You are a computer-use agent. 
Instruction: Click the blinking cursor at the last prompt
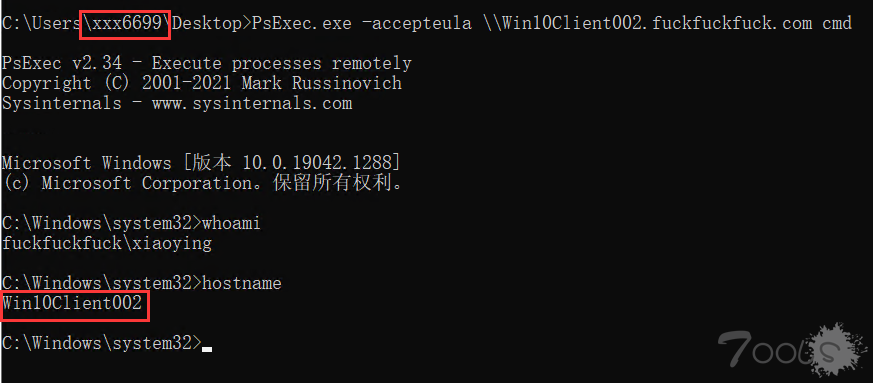click(207, 350)
